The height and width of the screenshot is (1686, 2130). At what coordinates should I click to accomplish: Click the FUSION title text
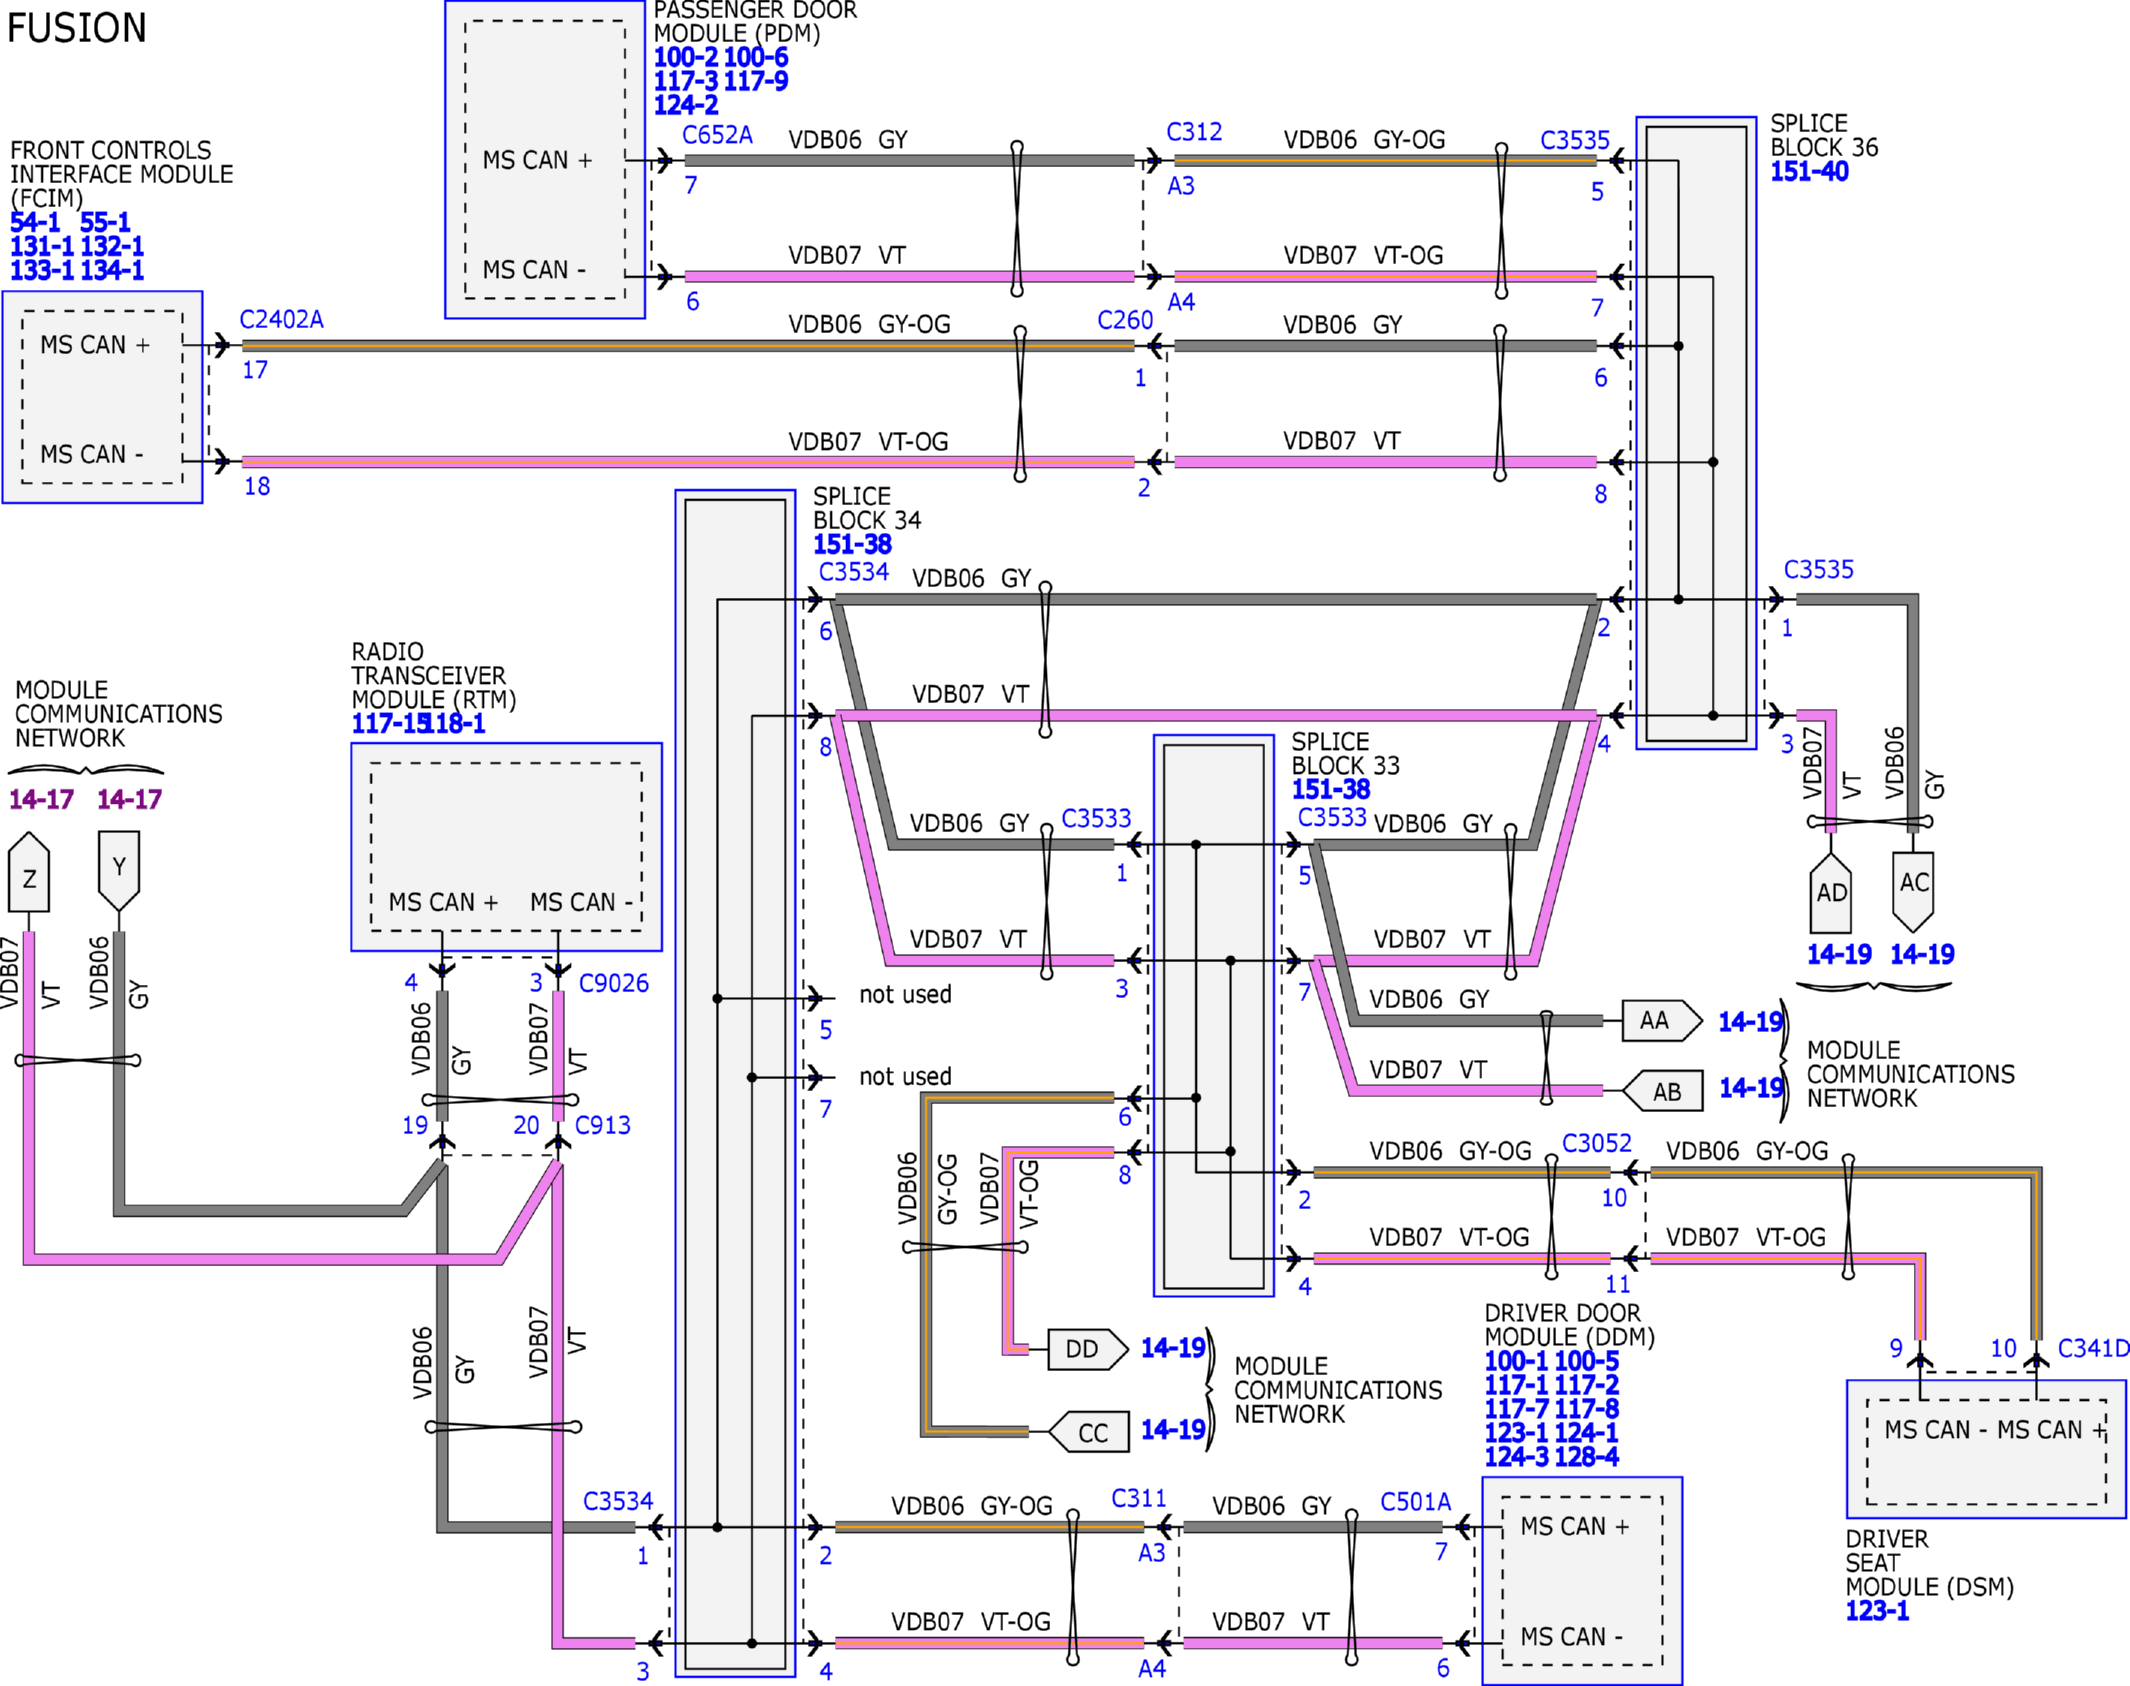pyautogui.click(x=77, y=28)
